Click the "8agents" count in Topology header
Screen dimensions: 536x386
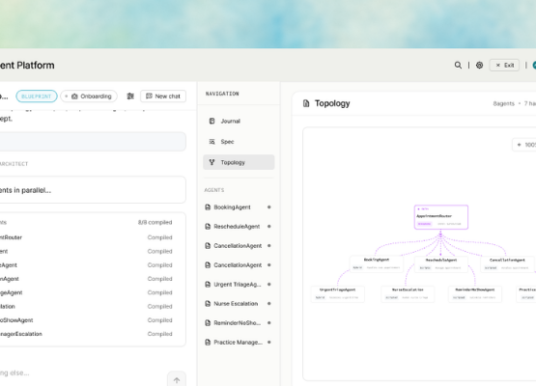(504, 103)
